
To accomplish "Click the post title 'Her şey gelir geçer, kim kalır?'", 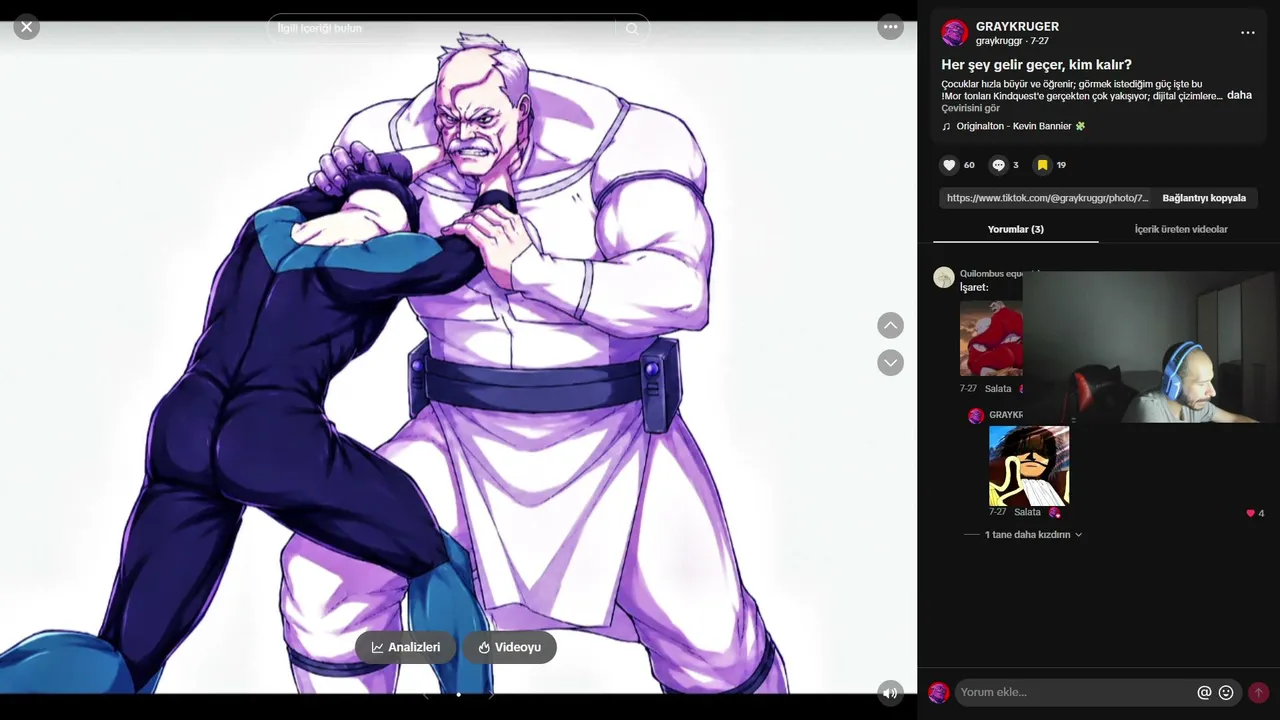I will [x=1036, y=65].
